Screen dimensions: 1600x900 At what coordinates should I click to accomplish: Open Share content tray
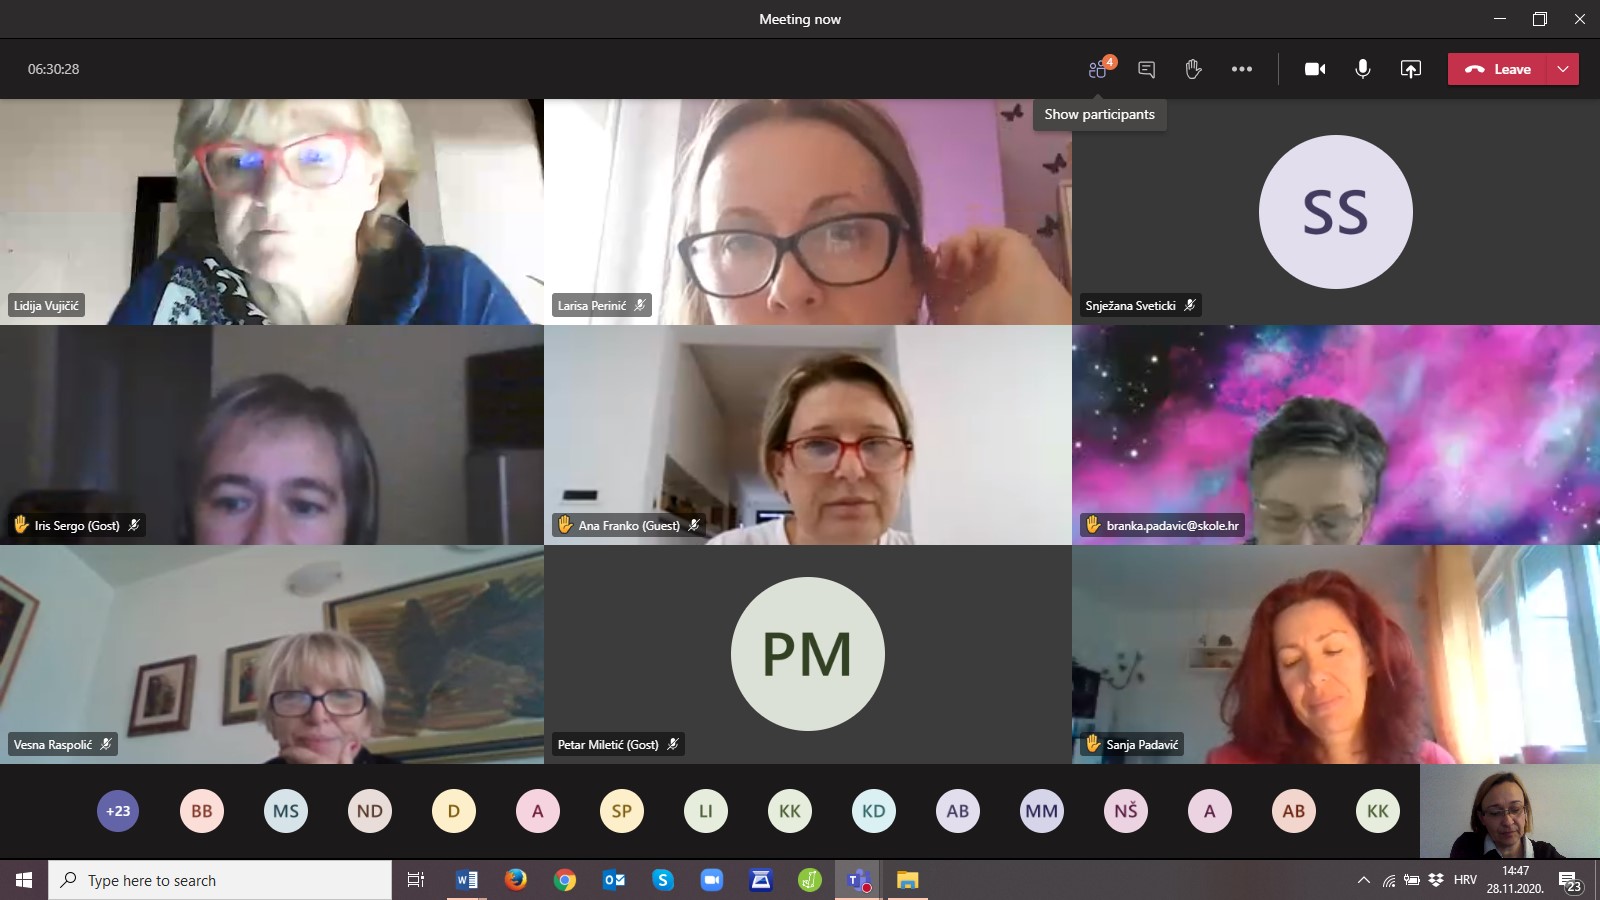(1410, 69)
